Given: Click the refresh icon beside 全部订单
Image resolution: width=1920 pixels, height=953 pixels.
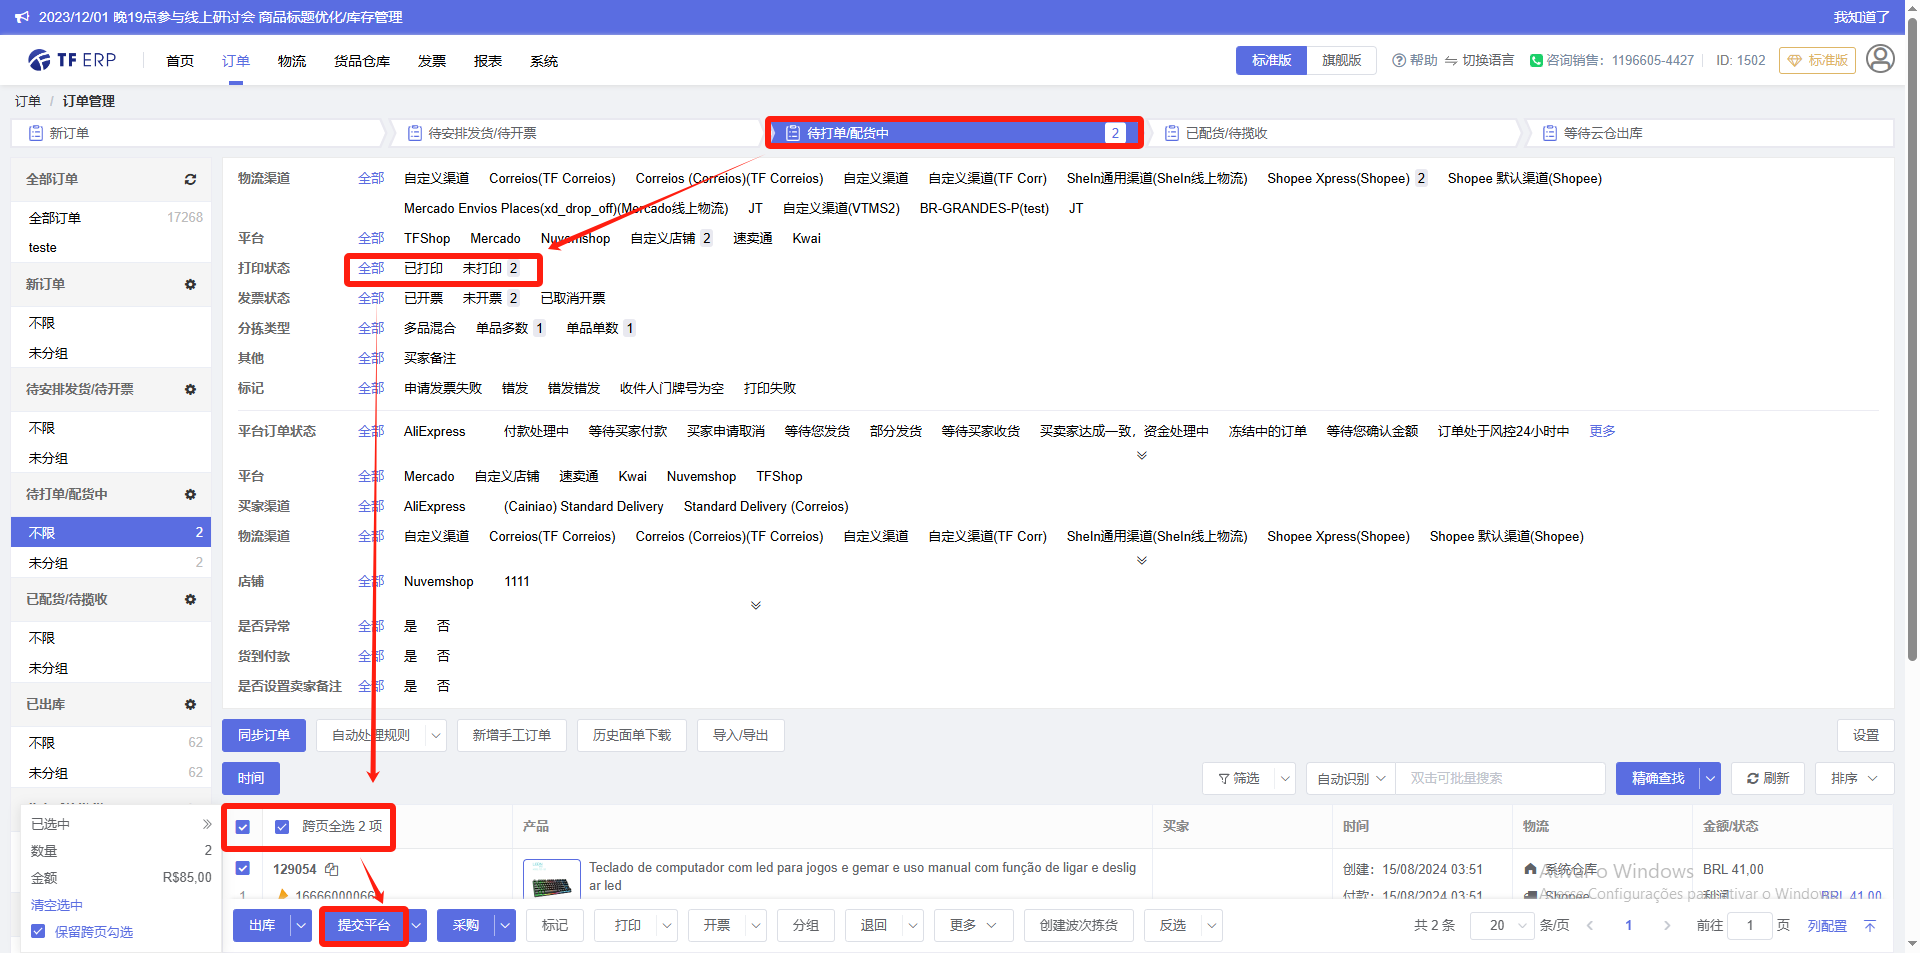Looking at the screenshot, I should (x=190, y=179).
